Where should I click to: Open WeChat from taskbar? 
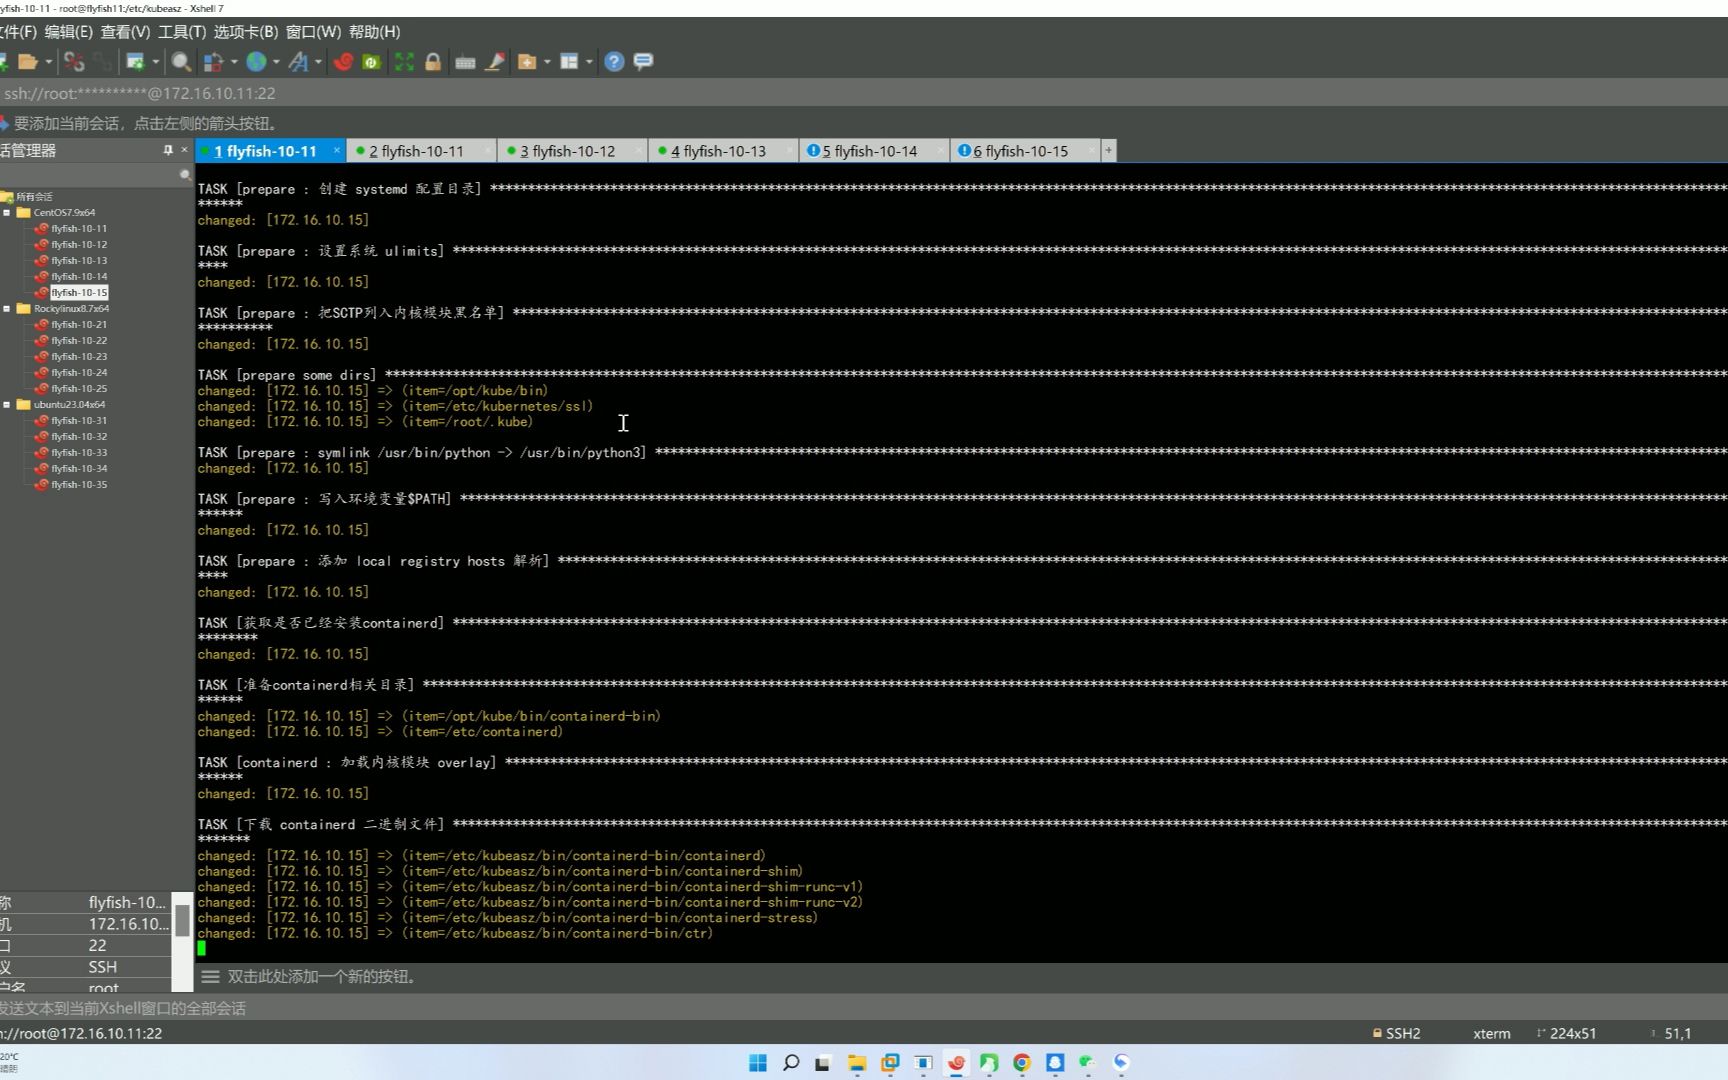pyautogui.click(x=1088, y=1063)
